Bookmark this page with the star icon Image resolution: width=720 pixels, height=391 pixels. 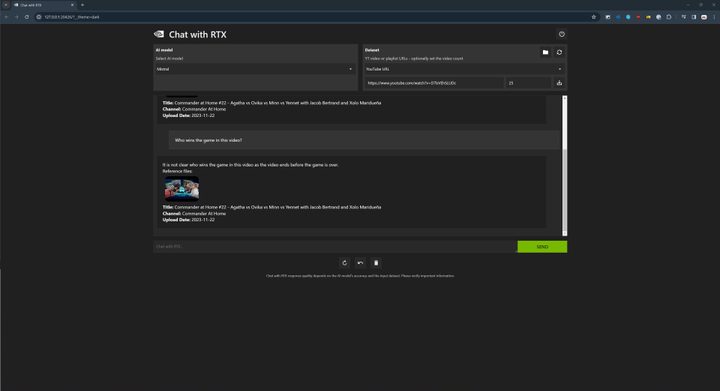click(x=594, y=17)
